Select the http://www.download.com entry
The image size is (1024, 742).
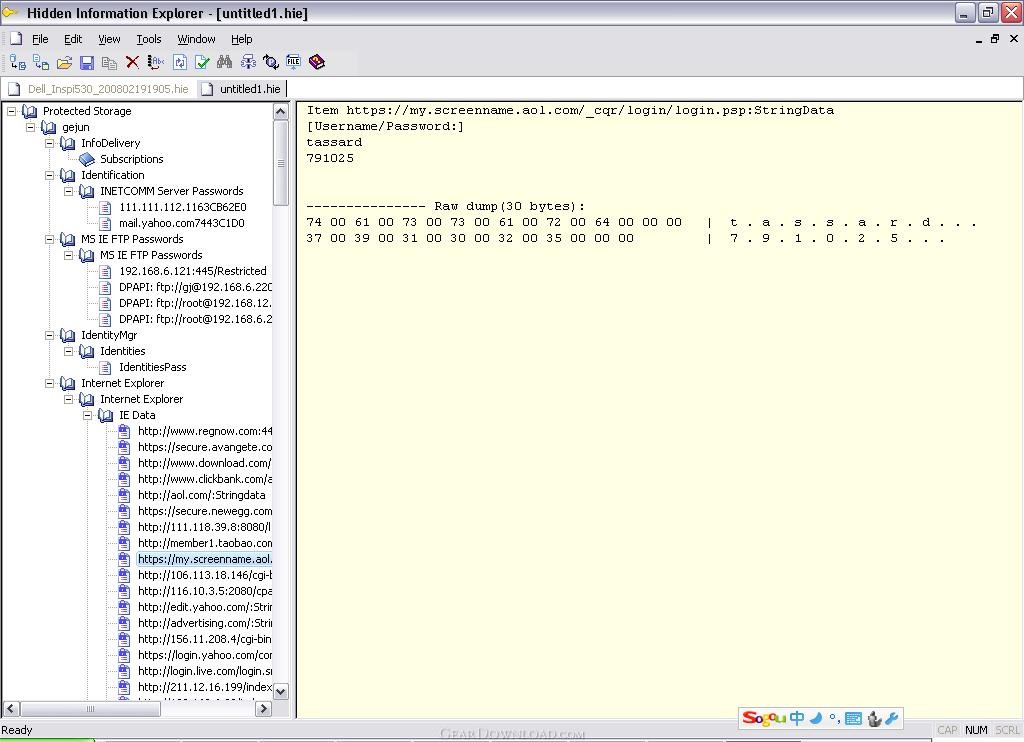coord(205,463)
